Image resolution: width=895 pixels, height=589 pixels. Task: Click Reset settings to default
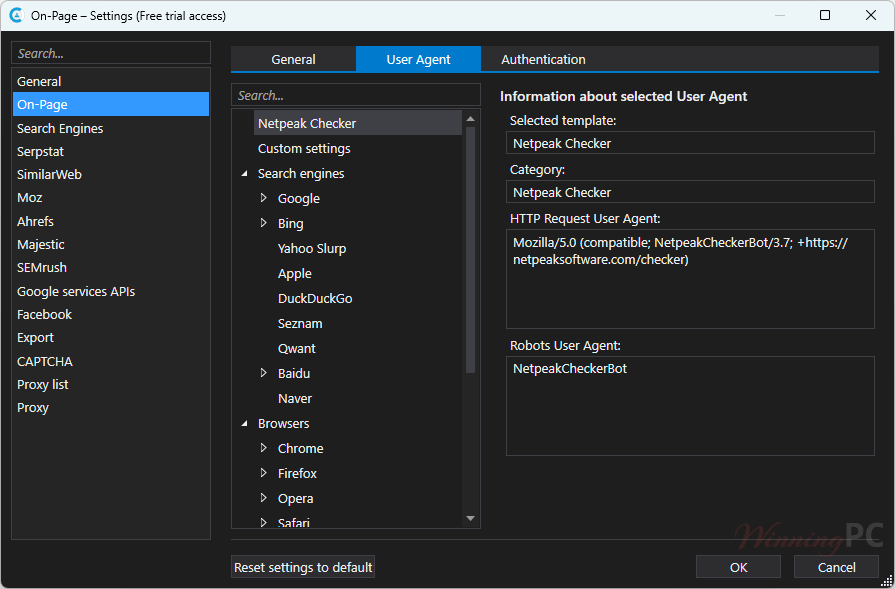point(303,567)
